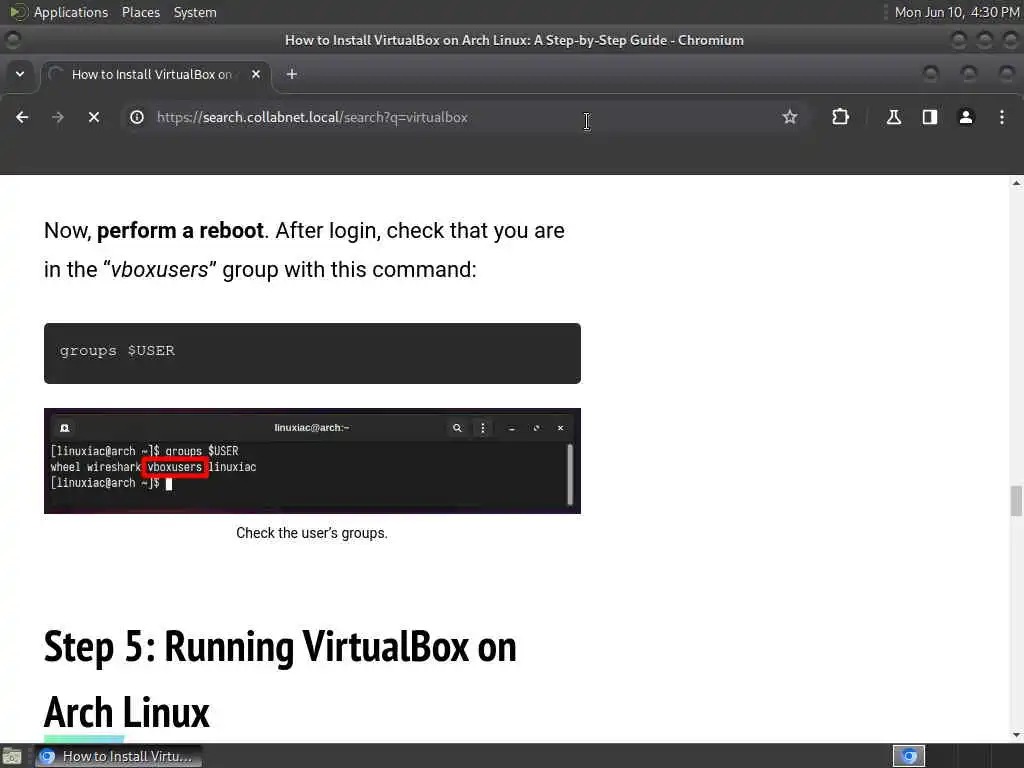Image resolution: width=1024 pixels, height=768 pixels.
Task: Click workspace switcher Chromium icon
Action: 908,756
